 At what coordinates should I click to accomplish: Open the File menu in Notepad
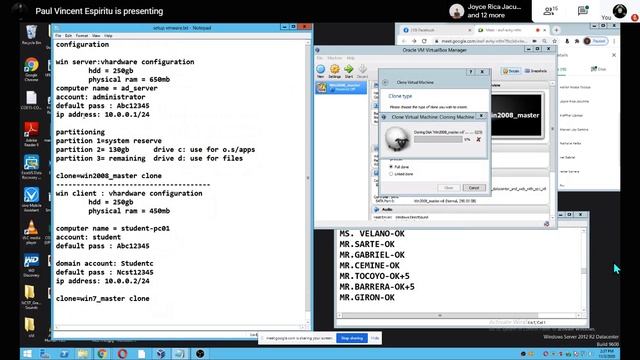click(x=58, y=36)
